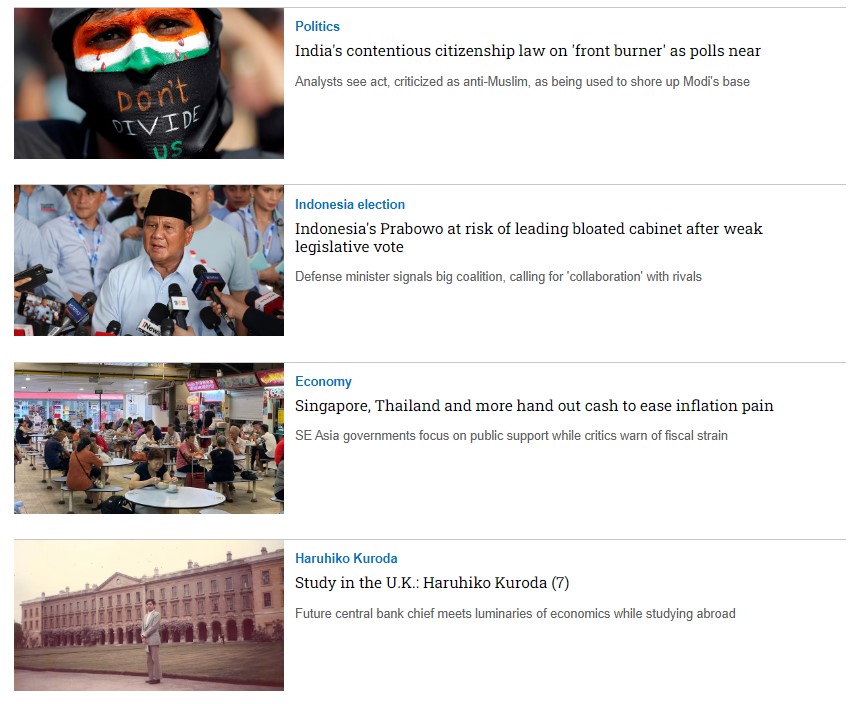Open India's contentious citizenship law headline
Viewport: 863px width, 704px height.
pos(527,51)
